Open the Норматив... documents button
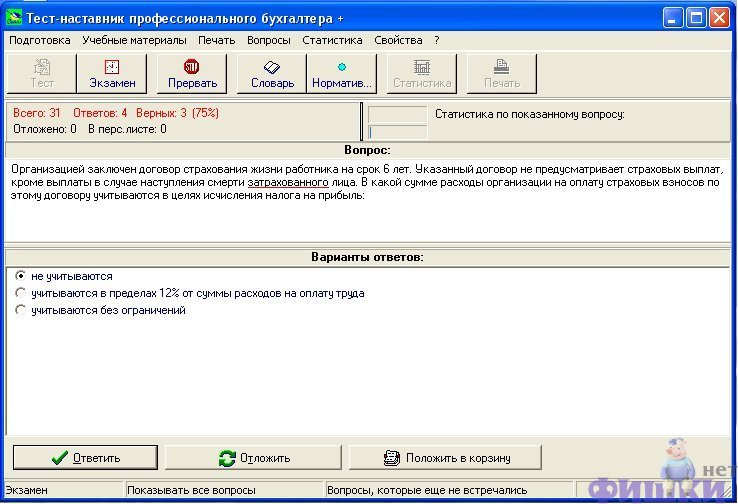 (x=342, y=74)
